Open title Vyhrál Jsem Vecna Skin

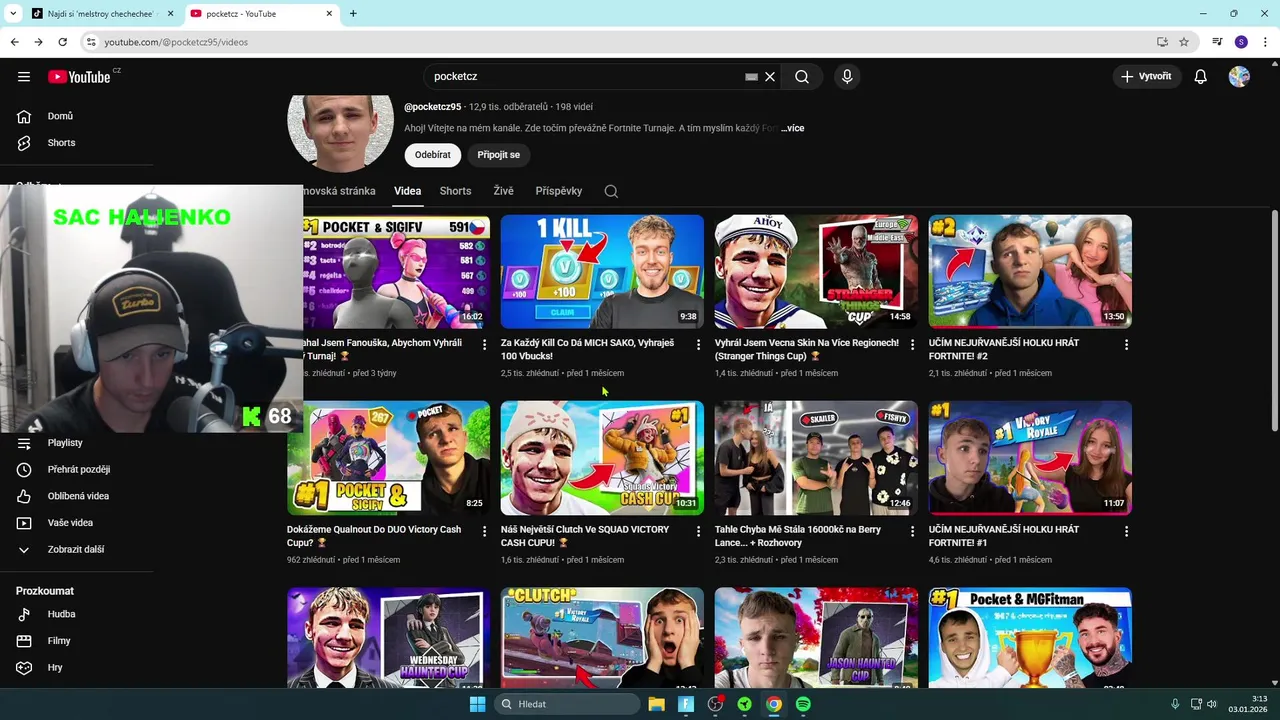point(807,349)
